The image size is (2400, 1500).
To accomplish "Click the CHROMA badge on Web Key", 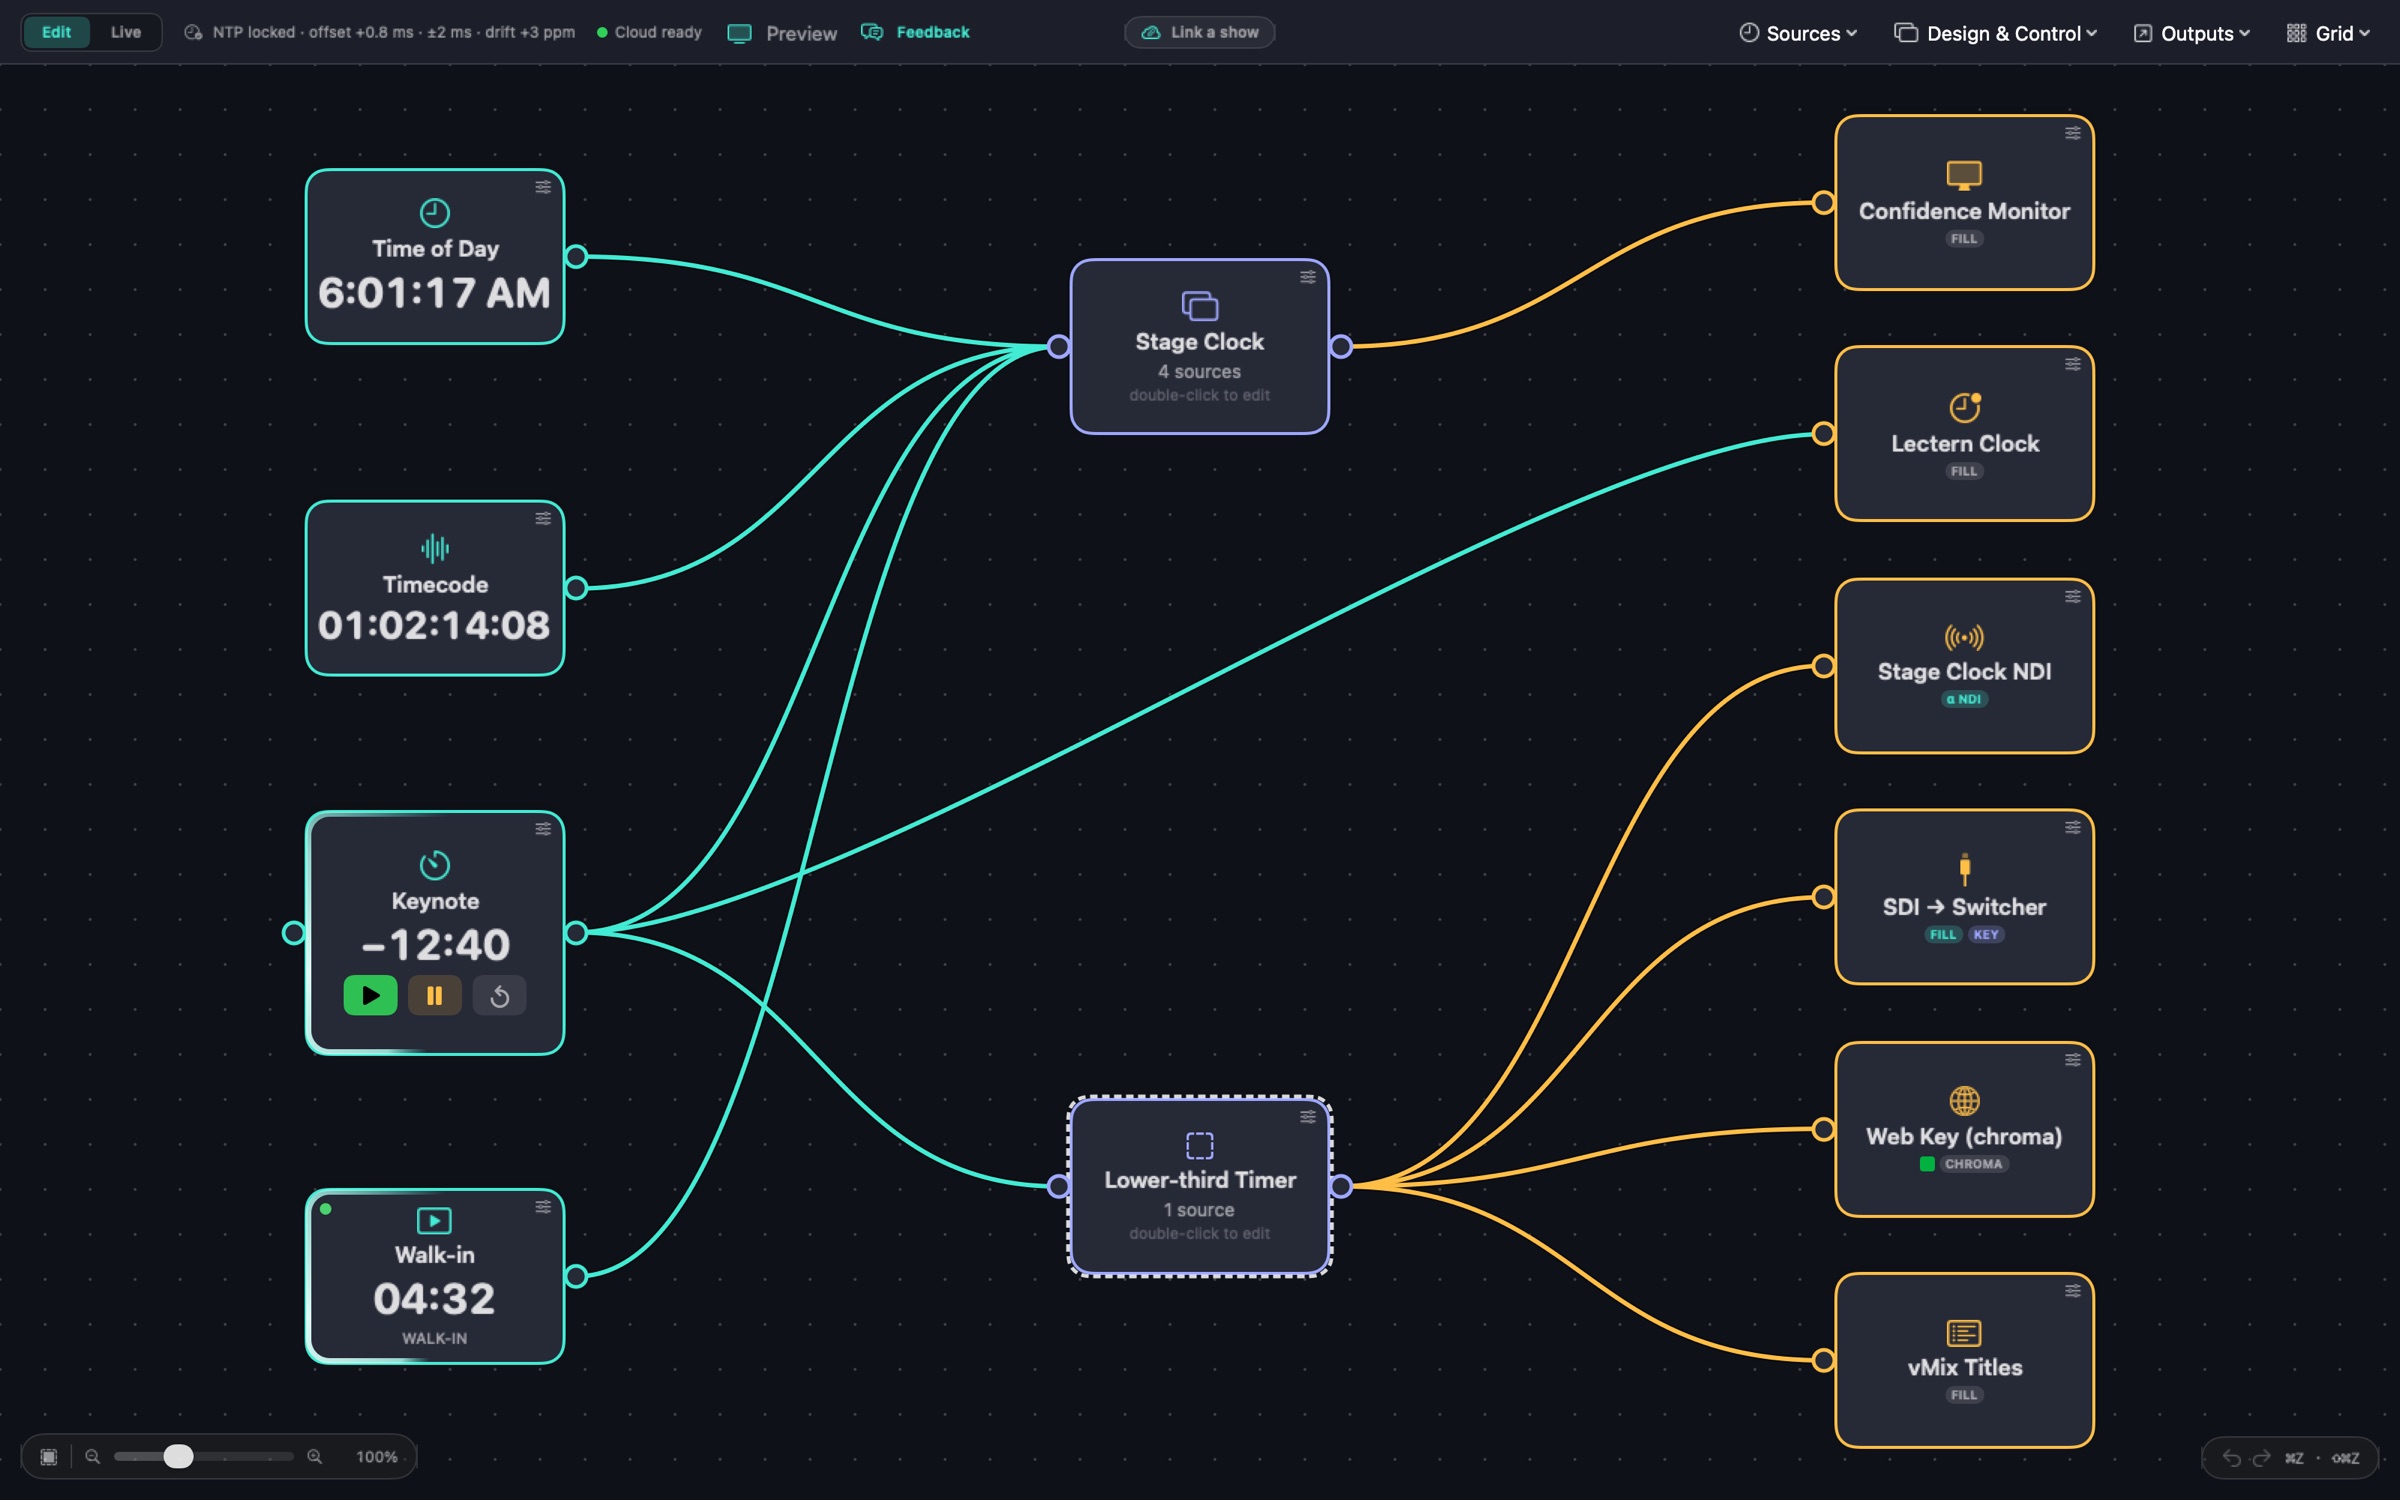I will [x=1973, y=1163].
